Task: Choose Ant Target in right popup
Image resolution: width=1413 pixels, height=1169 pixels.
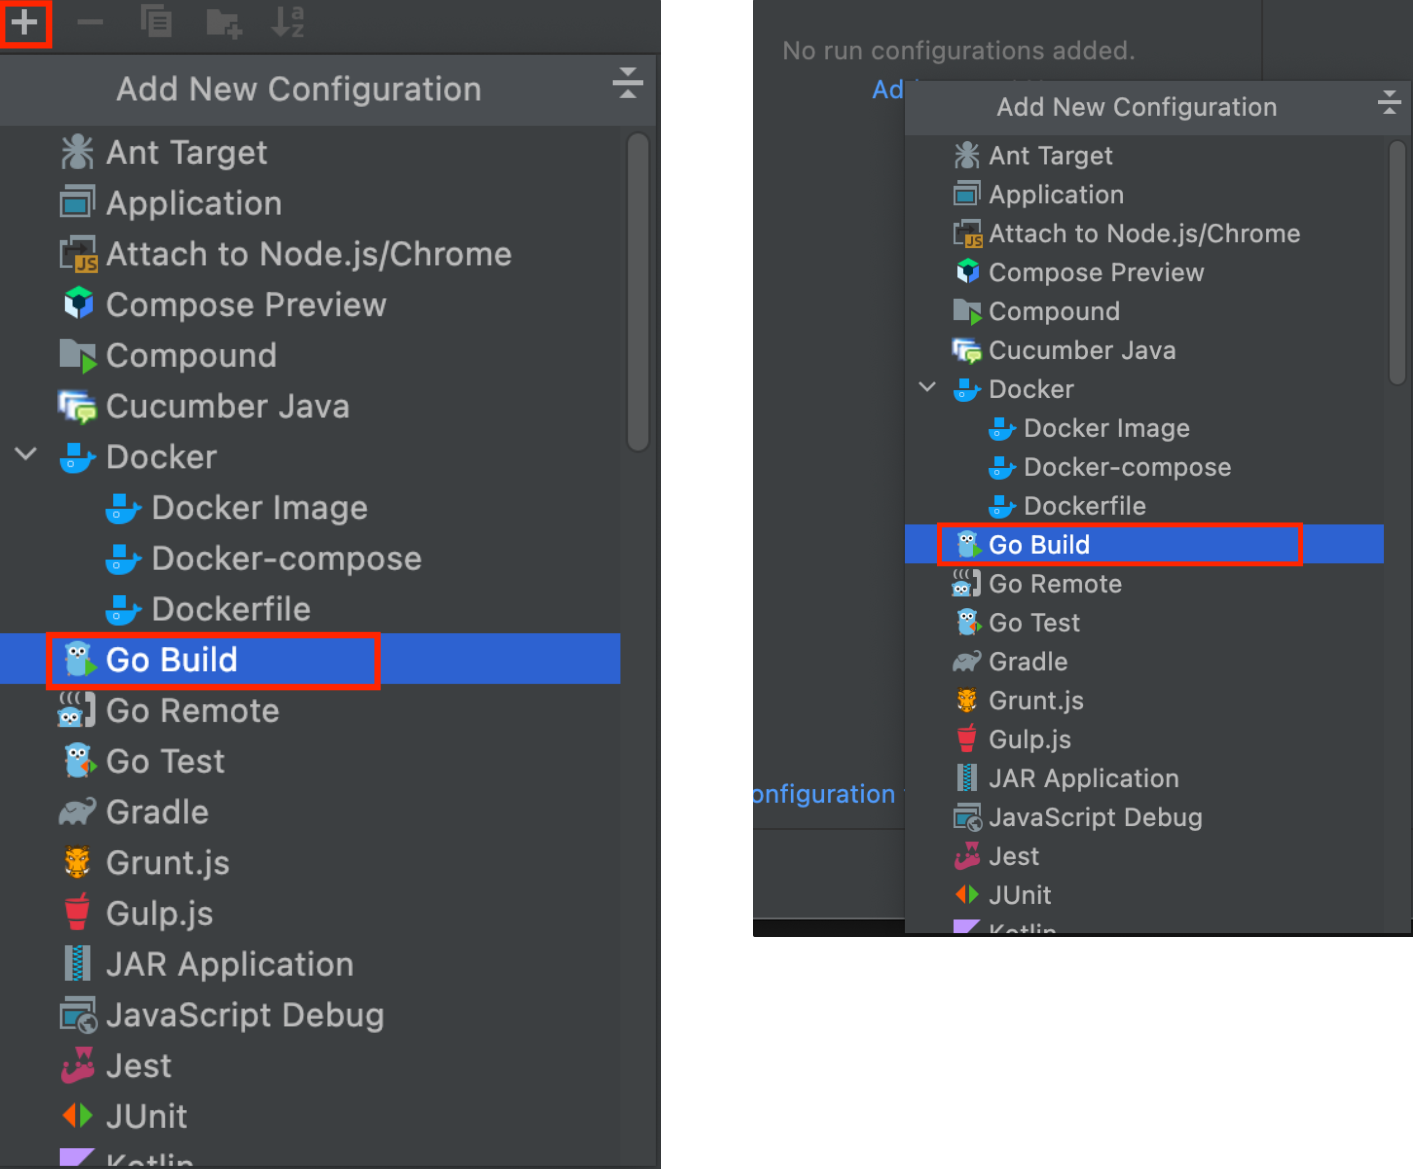Action: pyautogui.click(x=1144, y=156)
